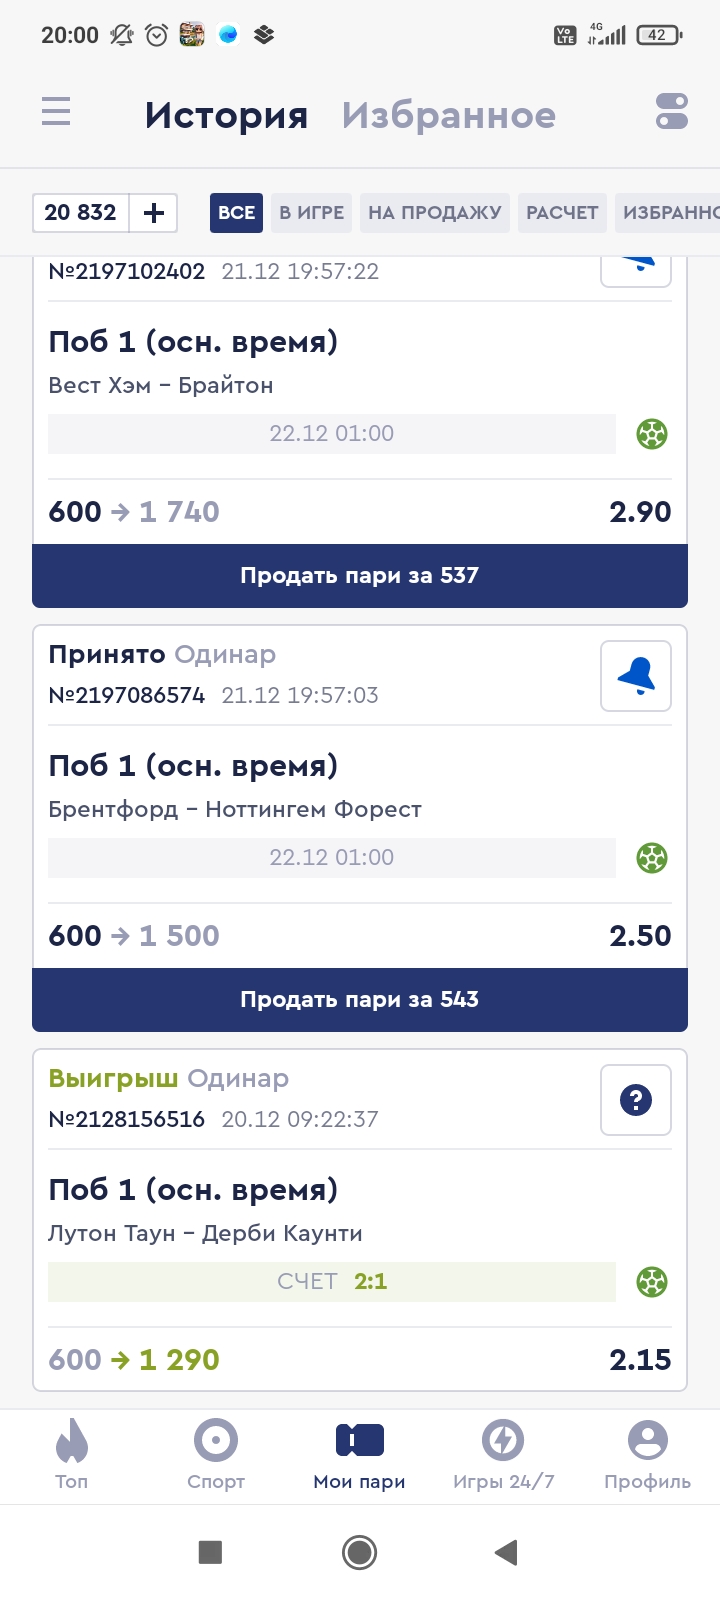Tap the 20 832 balance field
The height and width of the screenshot is (1600, 720).
pos(81,213)
